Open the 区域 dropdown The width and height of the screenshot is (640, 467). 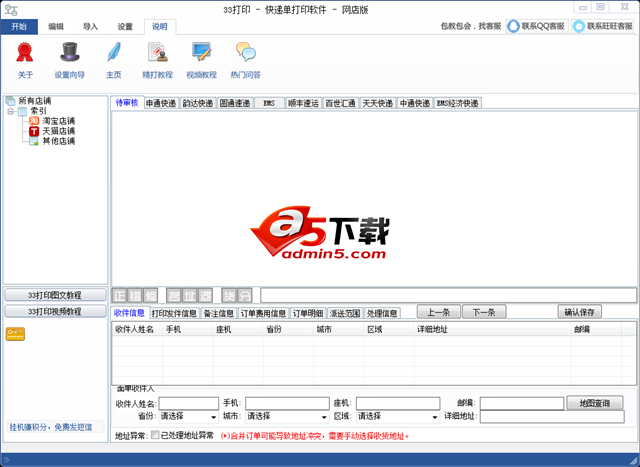click(x=398, y=416)
